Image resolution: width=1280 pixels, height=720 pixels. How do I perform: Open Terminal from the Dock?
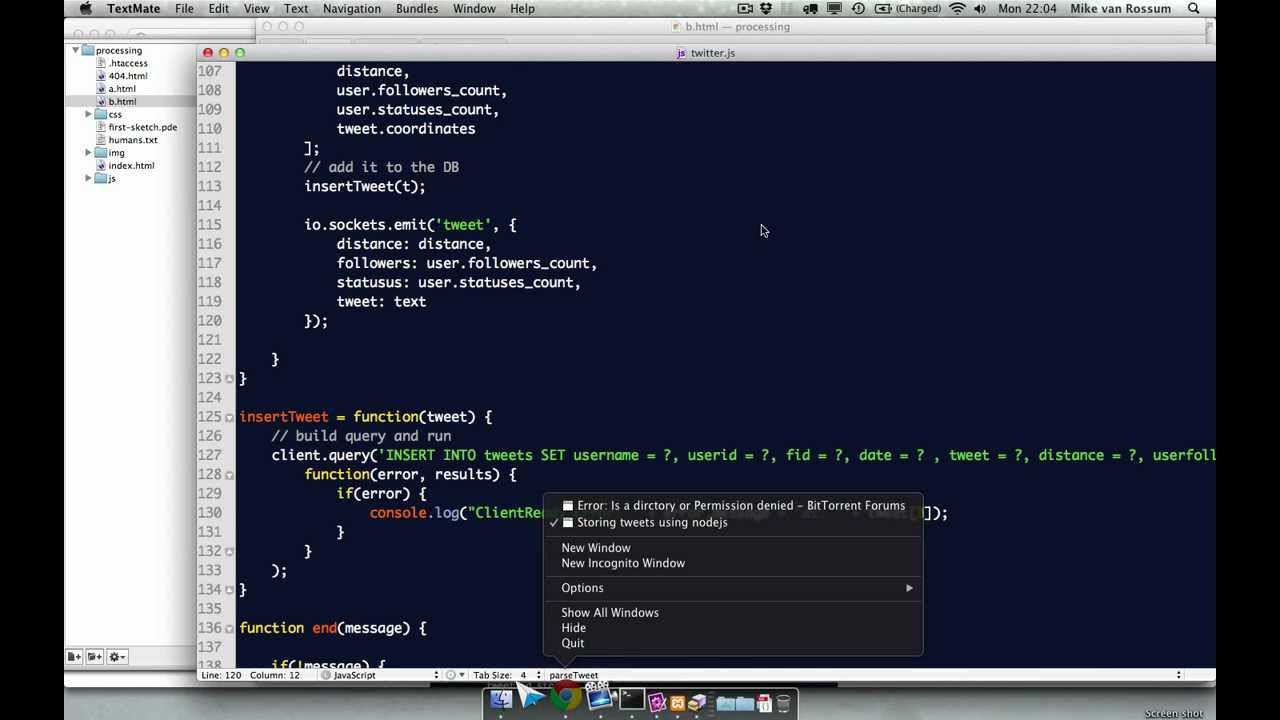(x=632, y=699)
